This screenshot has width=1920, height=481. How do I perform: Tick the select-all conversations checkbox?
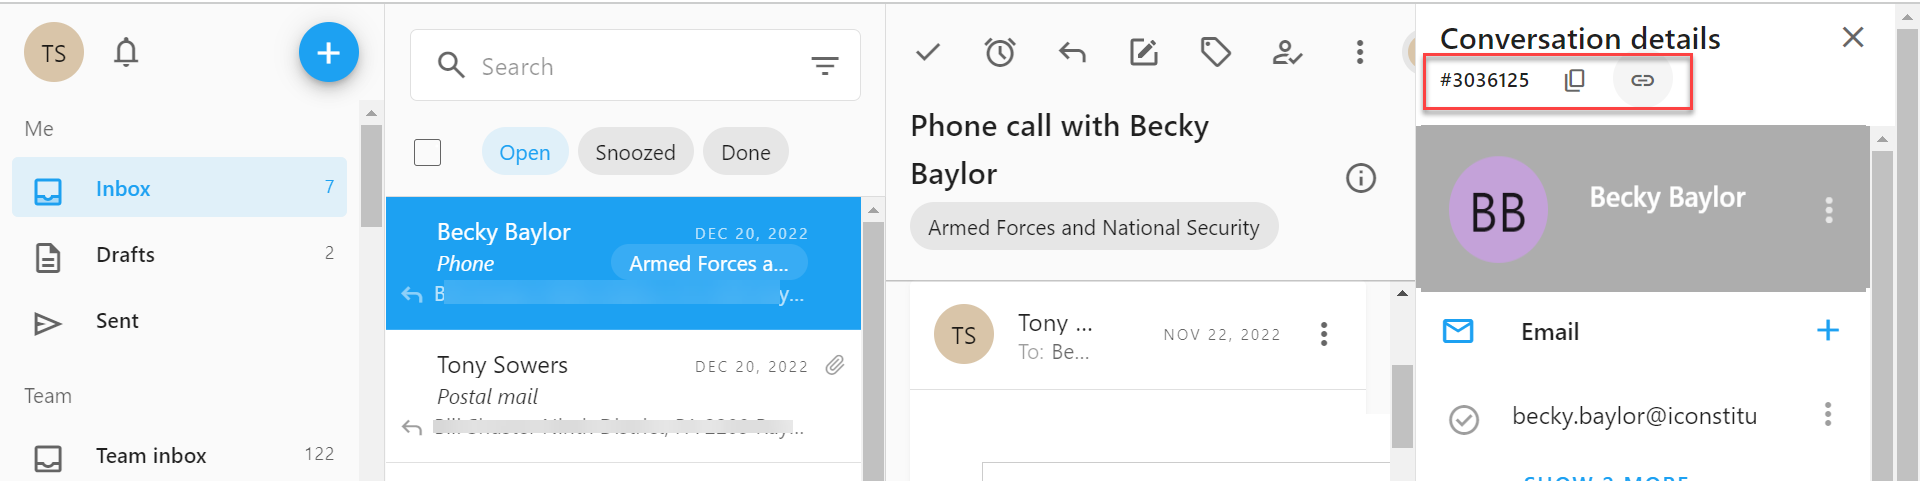click(x=428, y=153)
